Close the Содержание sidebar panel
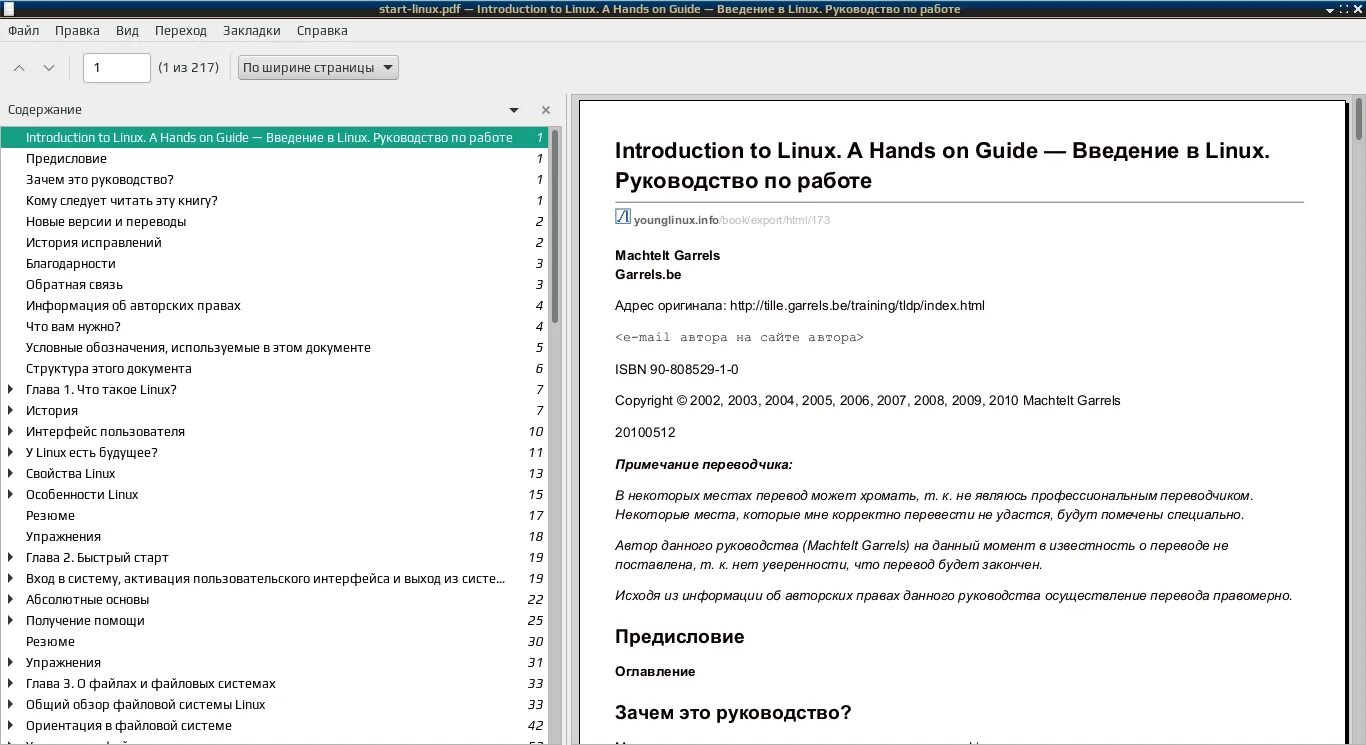This screenshot has height=745, width=1366. [x=546, y=110]
